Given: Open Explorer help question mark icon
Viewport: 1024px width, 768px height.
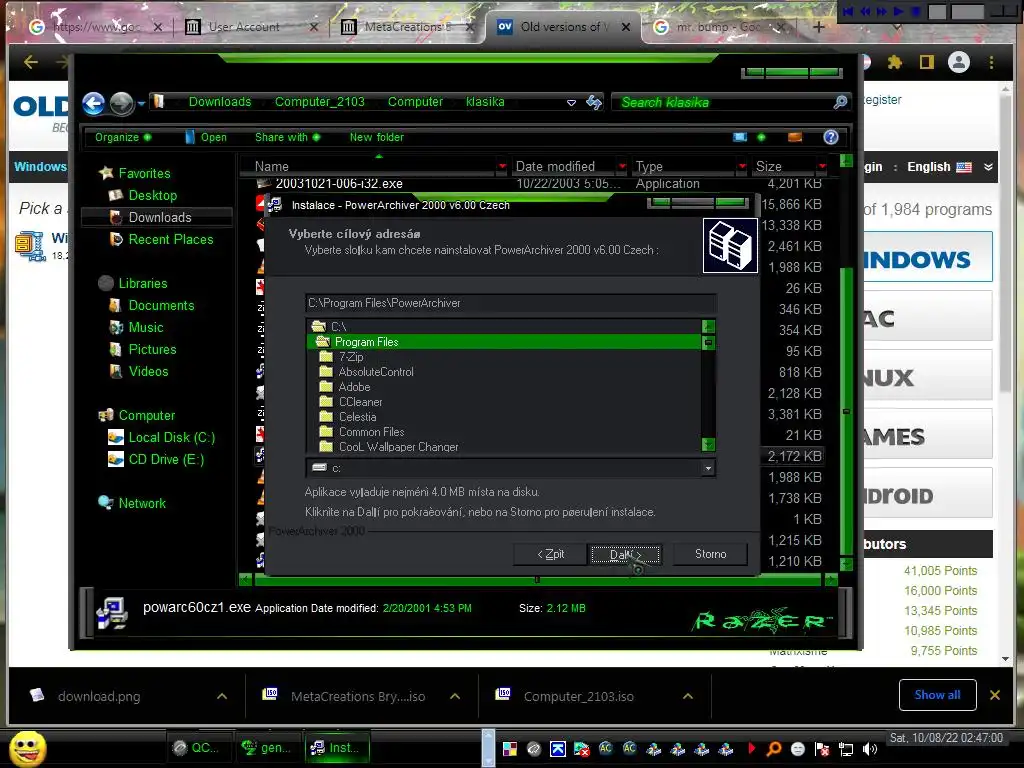Looking at the screenshot, I should [831, 137].
